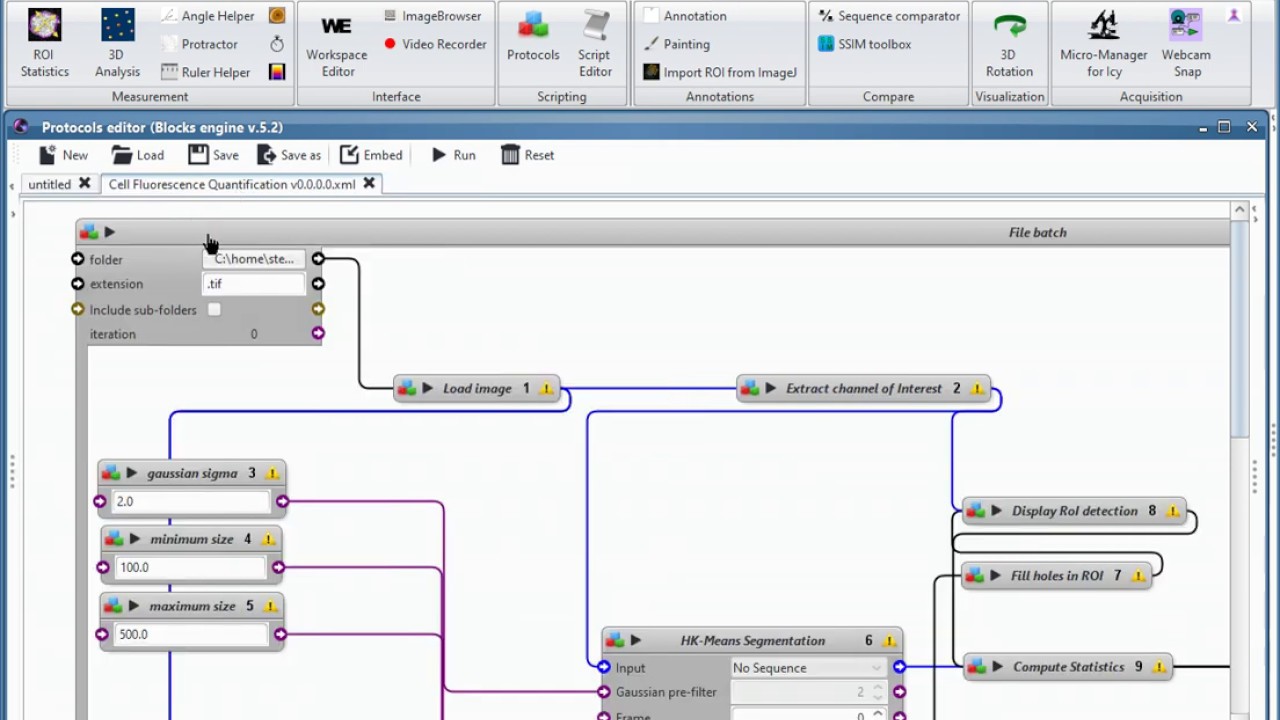Click the orange icon beside Angle Helper
This screenshot has width=1280, height=720.
277,16
